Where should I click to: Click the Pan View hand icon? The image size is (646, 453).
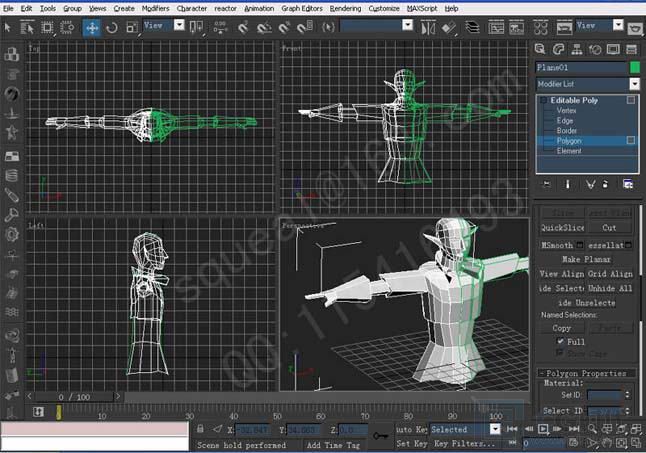coord(606,443)
